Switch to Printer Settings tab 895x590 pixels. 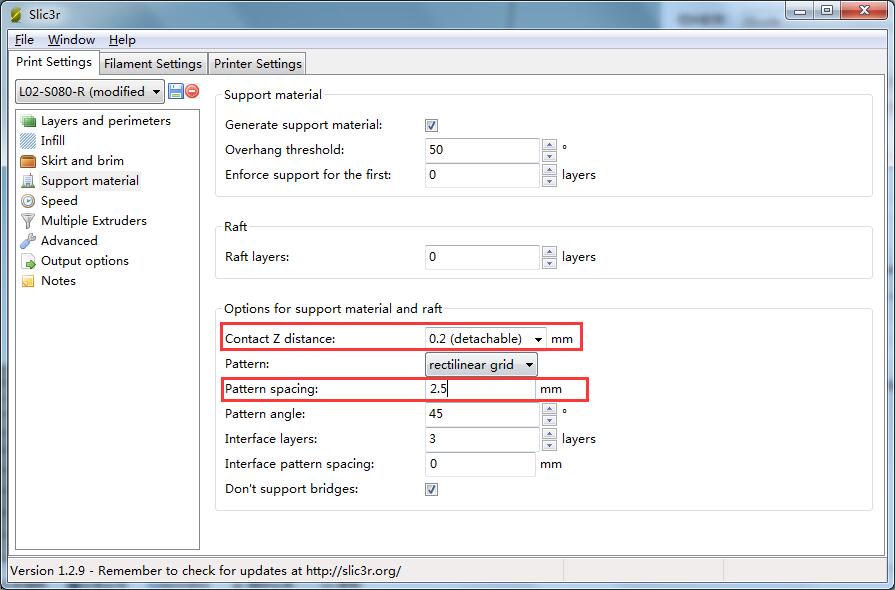pyautogui.click(x=257, y=64)
